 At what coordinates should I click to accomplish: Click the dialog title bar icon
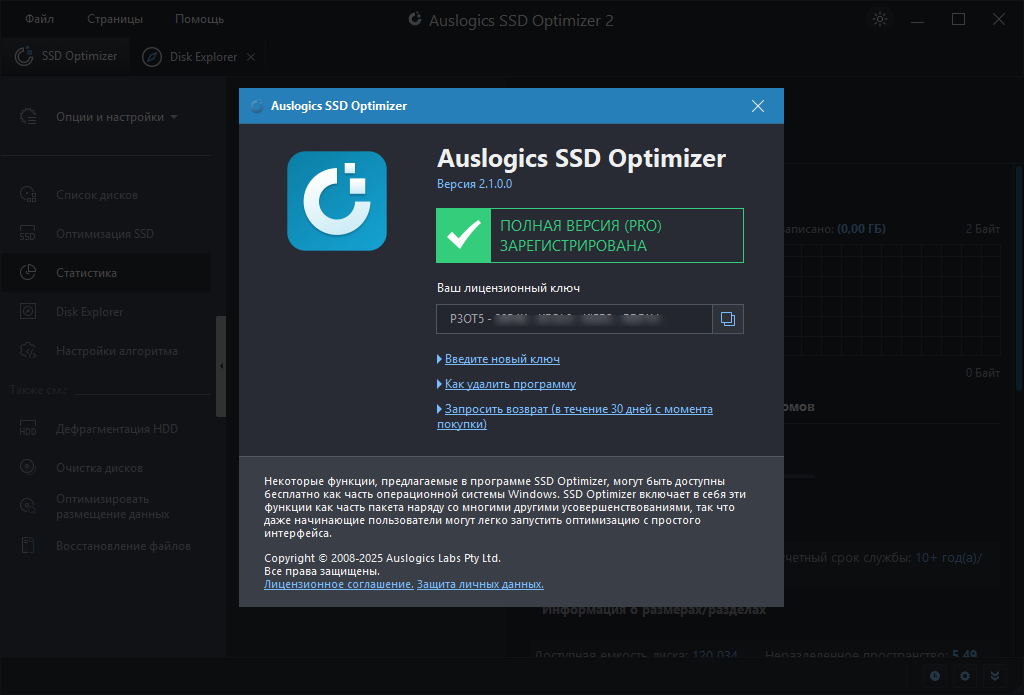(x=257, y=106)
